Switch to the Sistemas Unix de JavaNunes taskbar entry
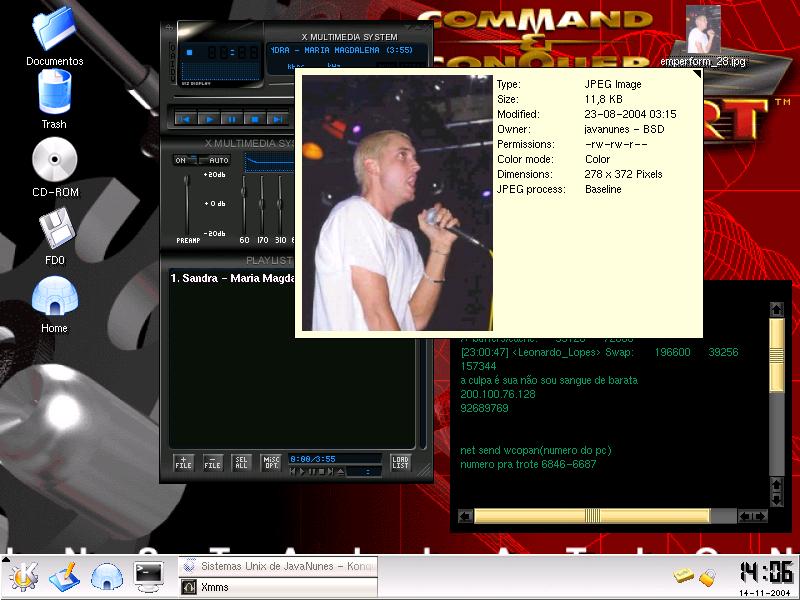 click(x=278, y=566)
